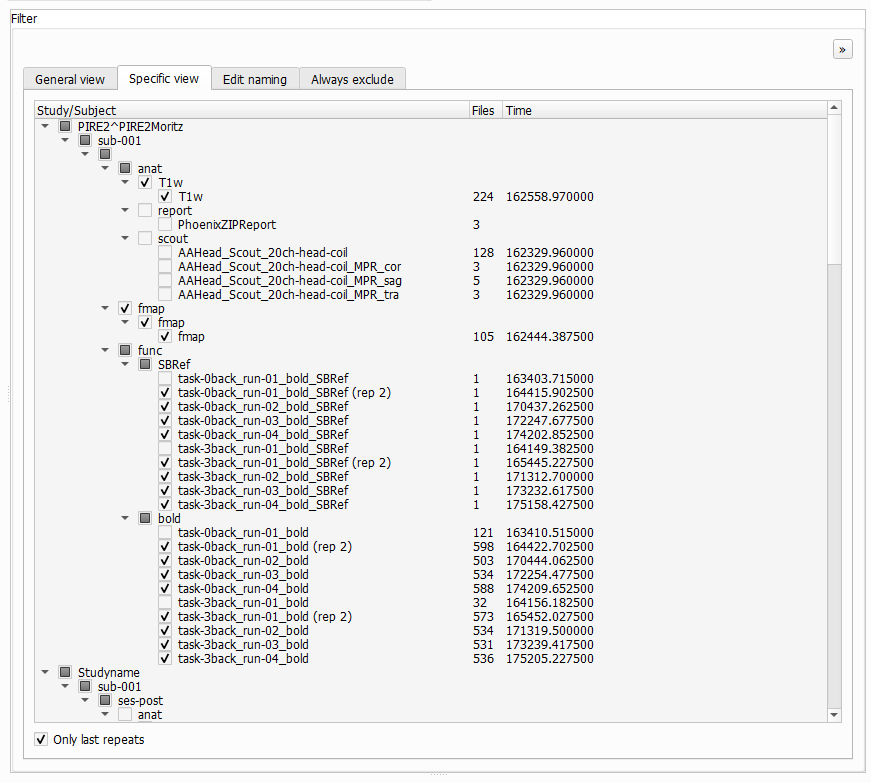The height and width of the screenshot is (783, 871).
Task: Uncheck task-0back_run-03_bold checkbox
Action: point(165,575)
